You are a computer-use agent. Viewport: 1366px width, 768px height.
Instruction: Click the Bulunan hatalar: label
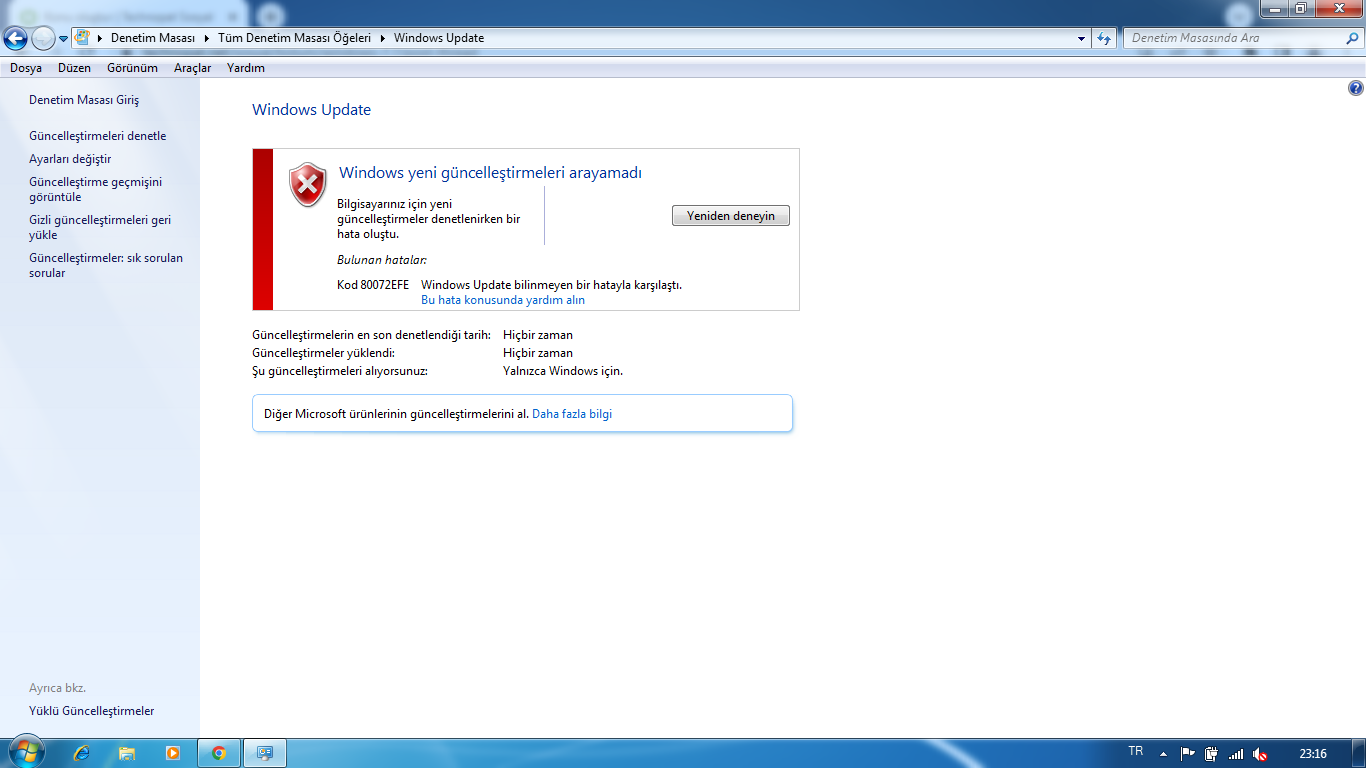click(382, 260)
